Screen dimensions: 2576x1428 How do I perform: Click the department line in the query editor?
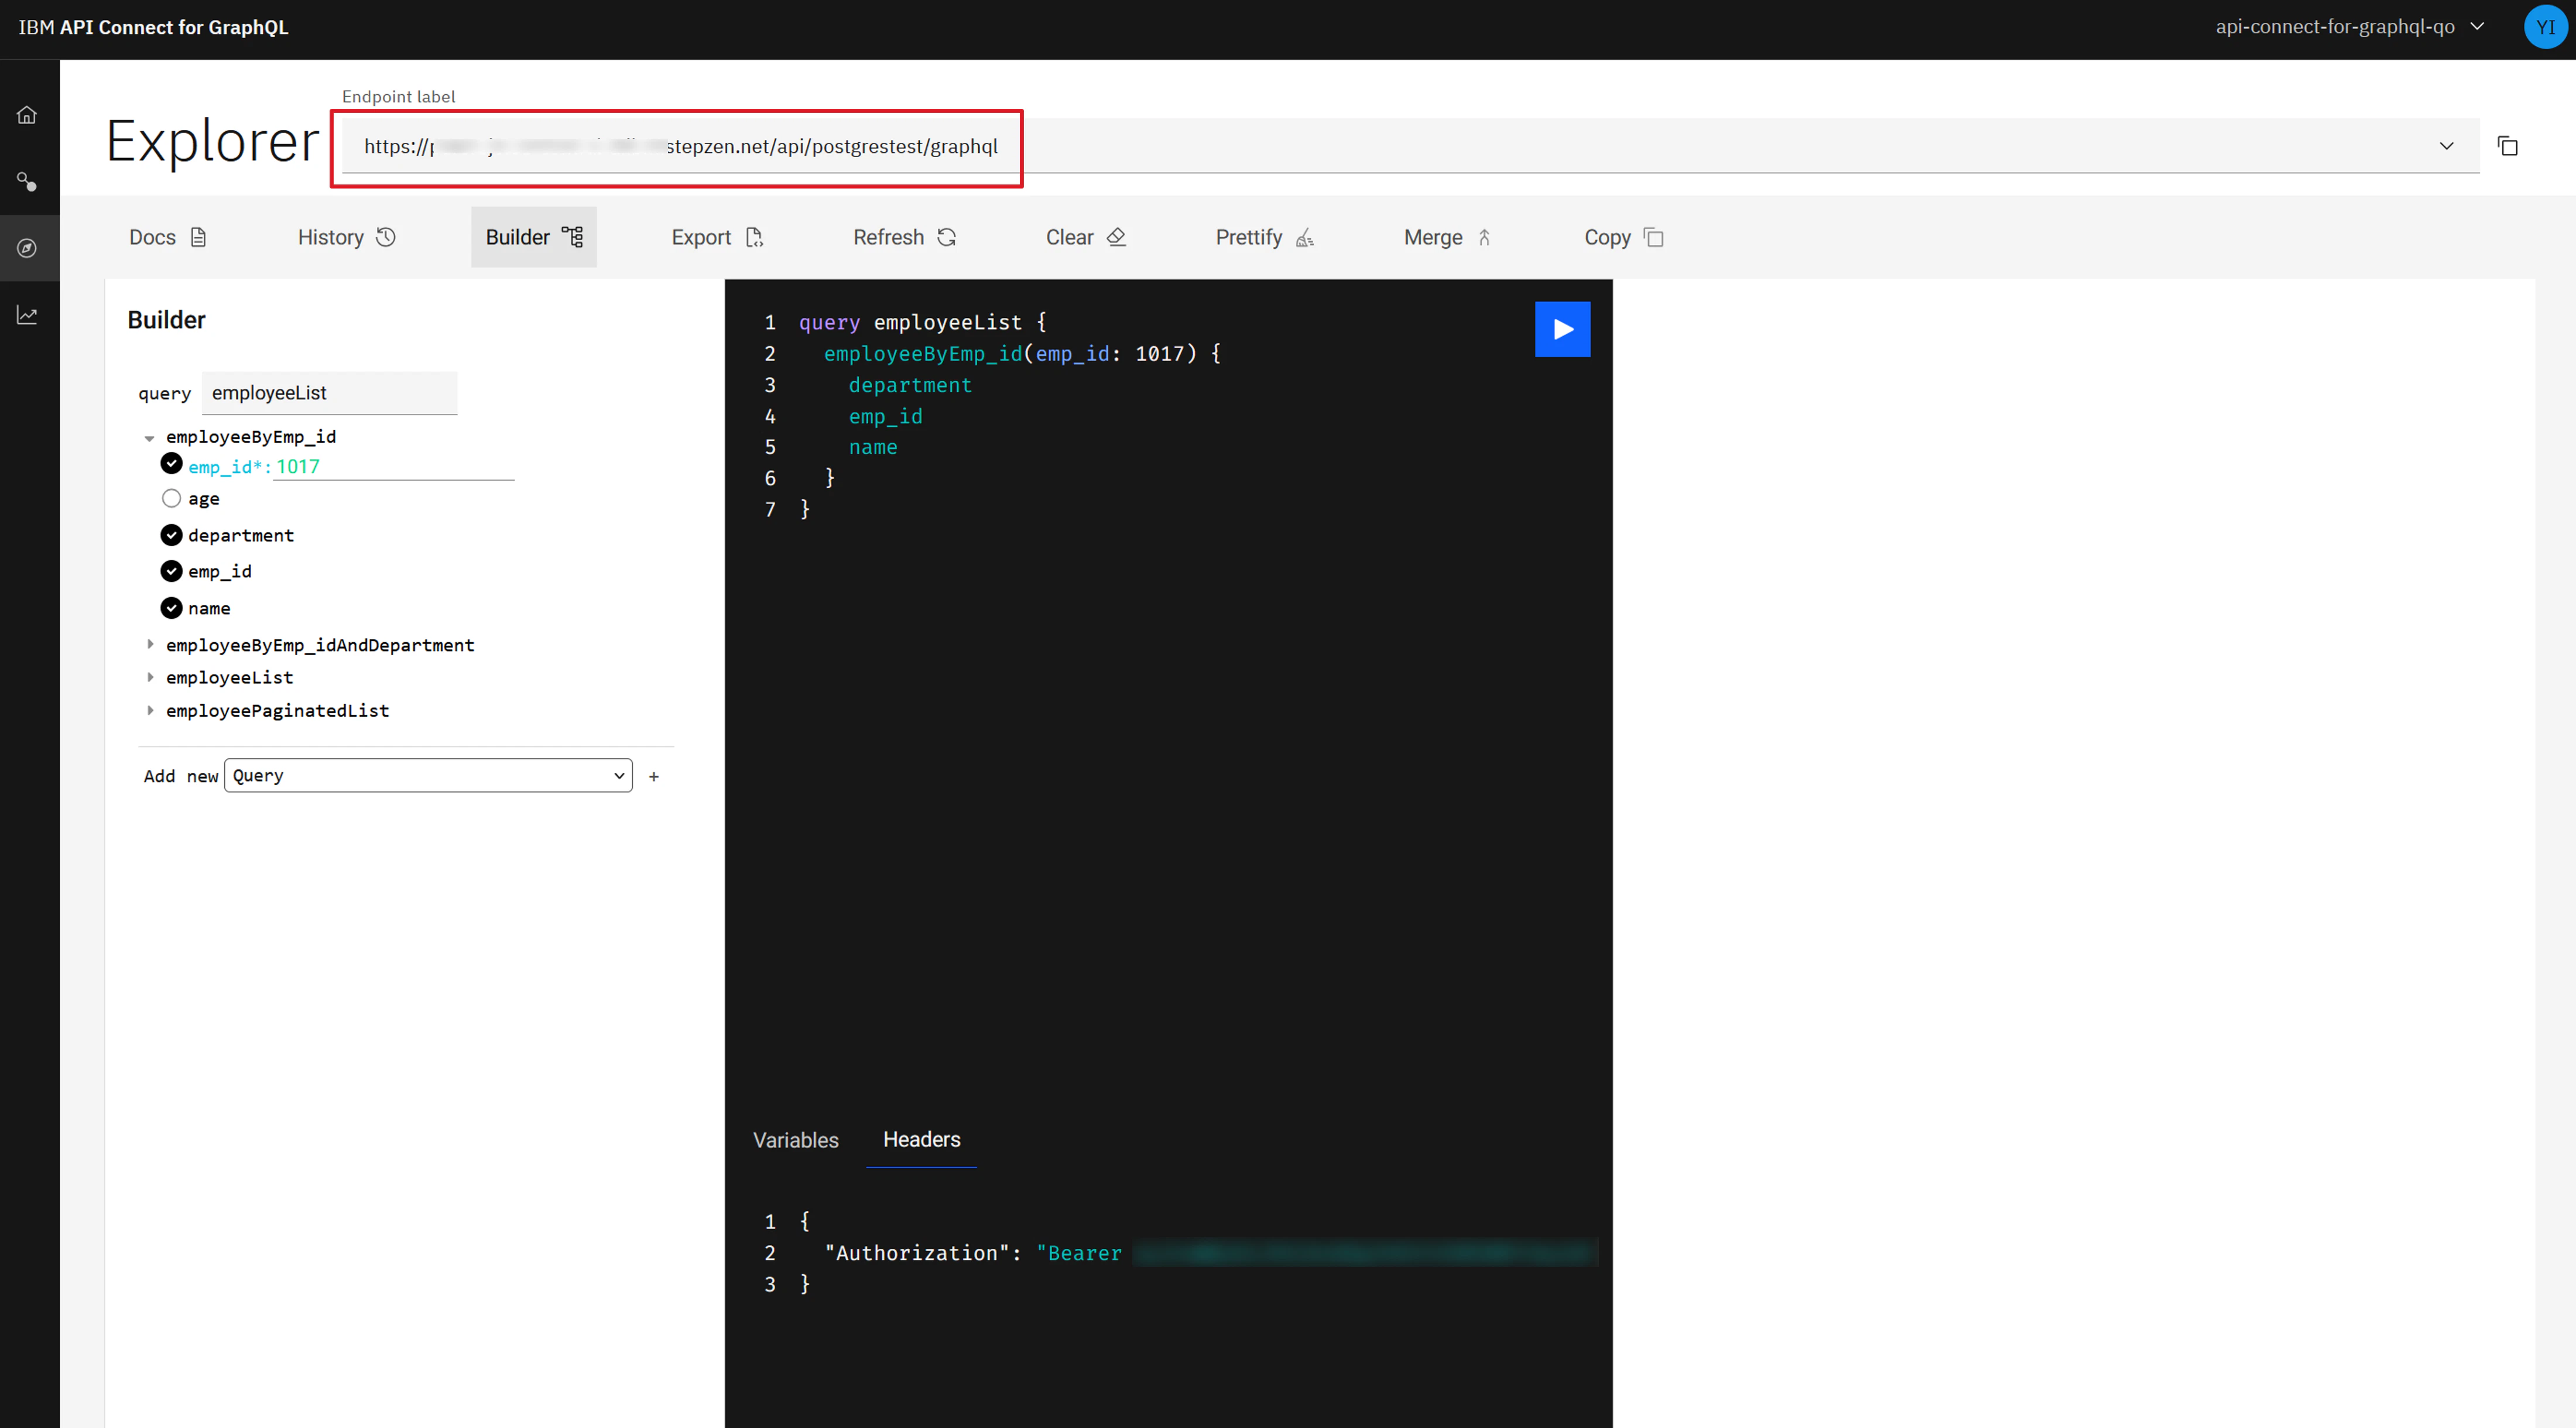coord(910,385)
